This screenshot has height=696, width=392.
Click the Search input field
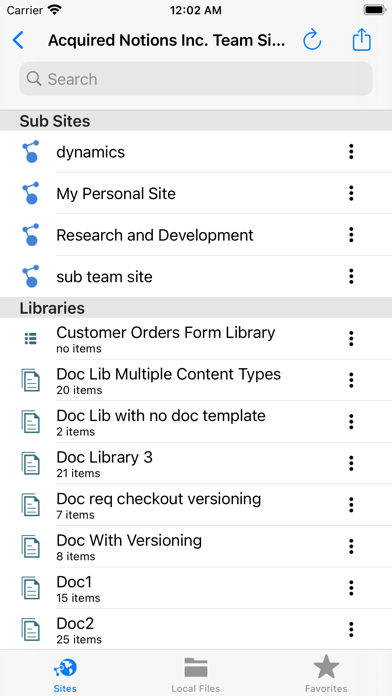pyautogui.click(x=196, y=79)
